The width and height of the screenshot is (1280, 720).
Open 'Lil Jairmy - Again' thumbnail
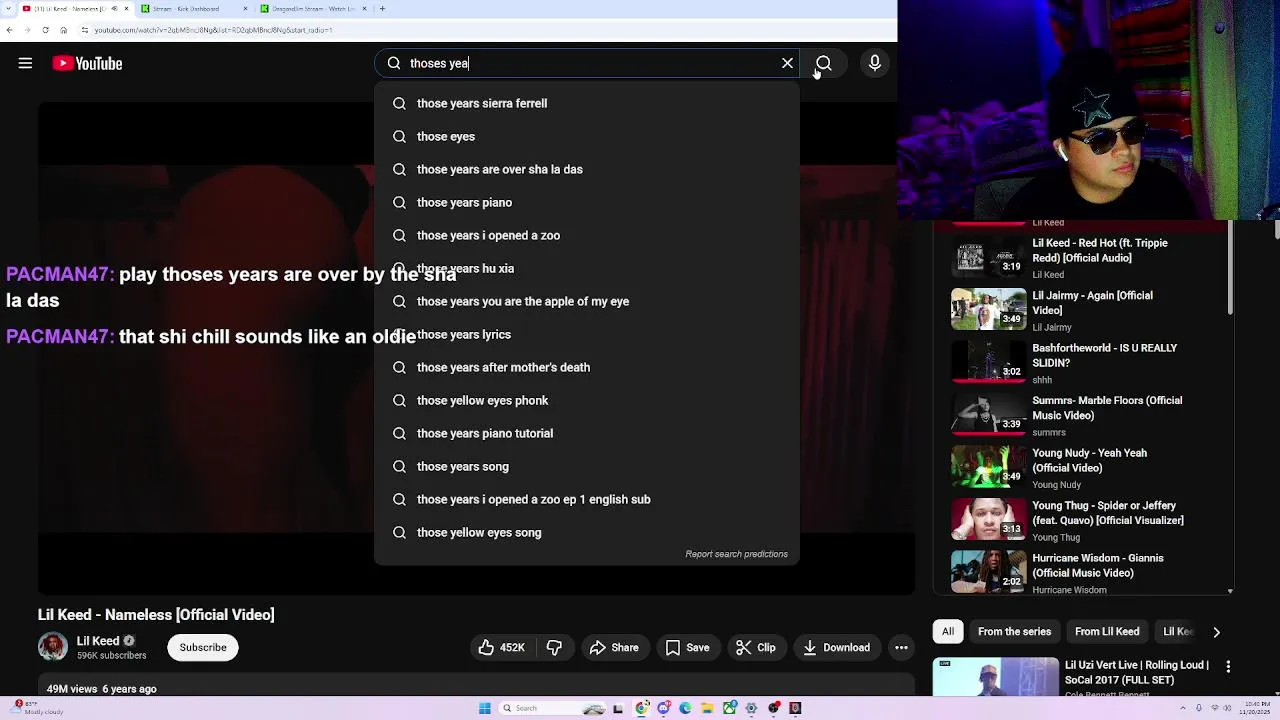click(x=988, y=309)
